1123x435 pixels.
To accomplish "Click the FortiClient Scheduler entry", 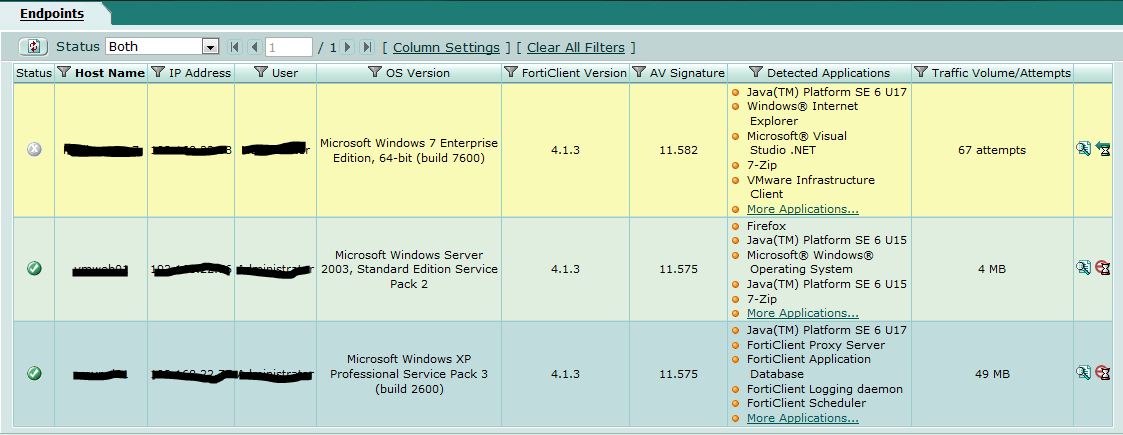I will coord(806,403).
